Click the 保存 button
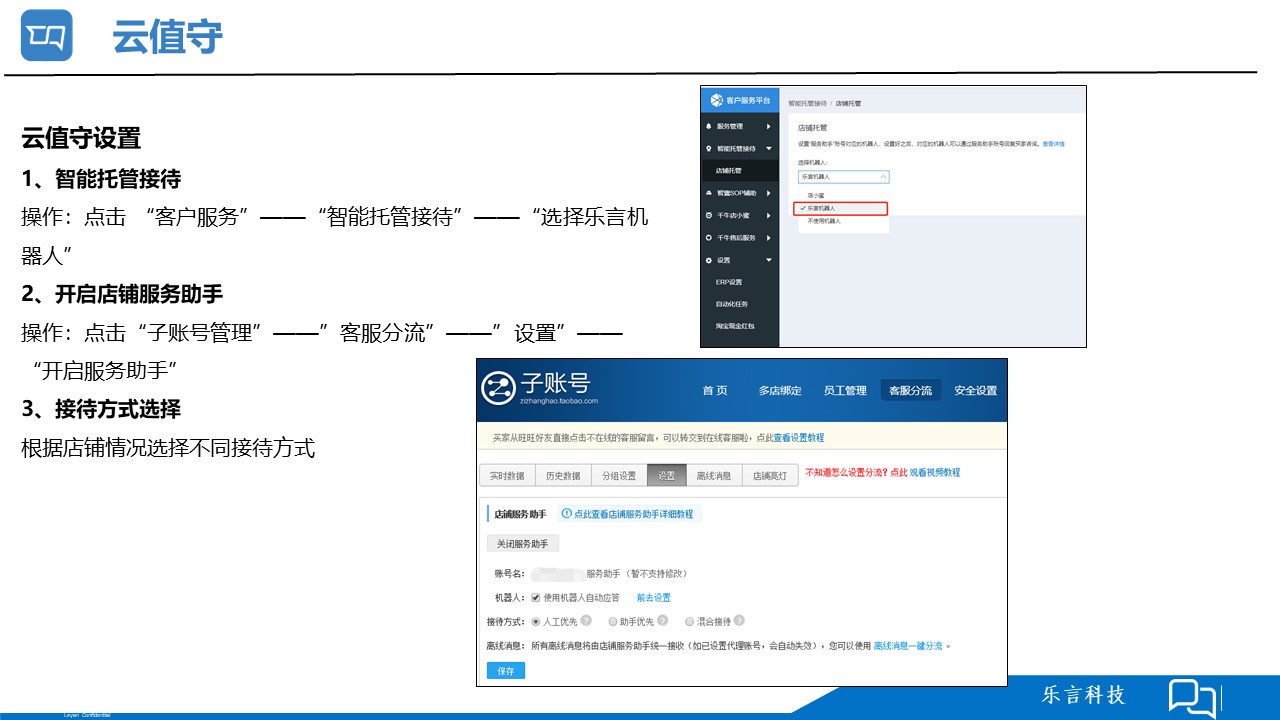 [505, 670]
